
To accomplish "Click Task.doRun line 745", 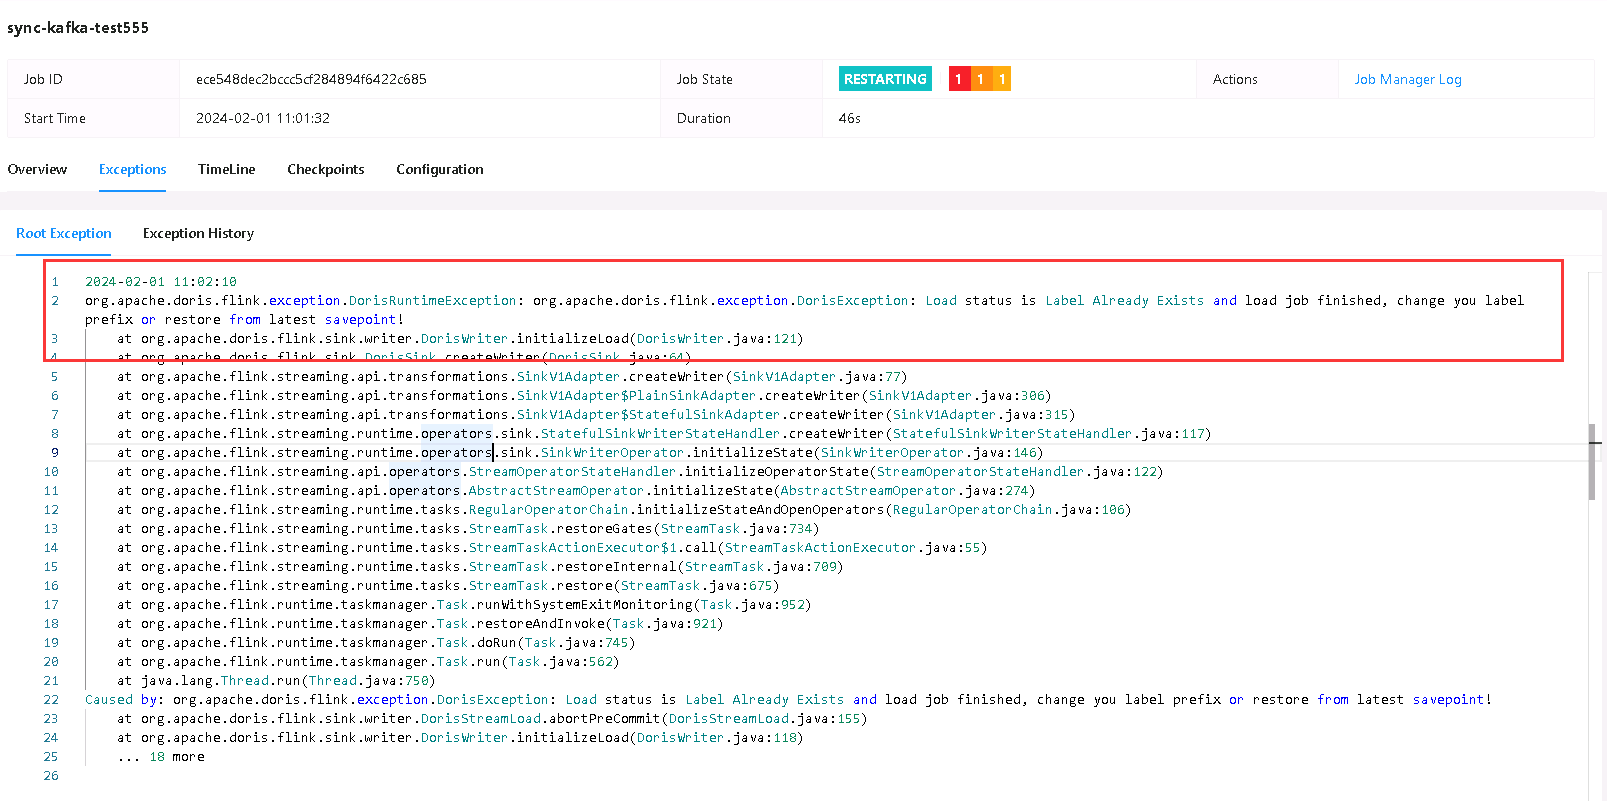I will click(x=376, y=643).
